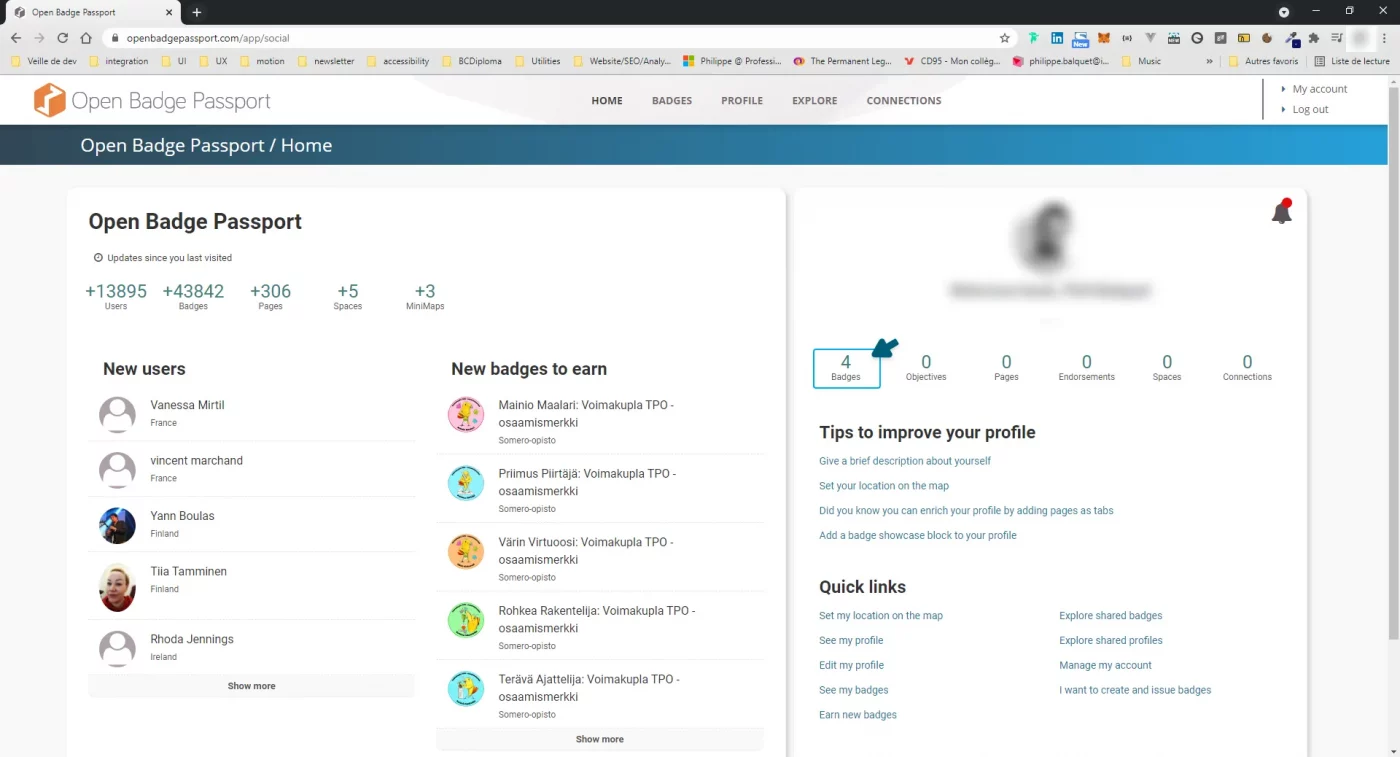The width and height of the screenshot is (1400, 757).
Task: Open the Värin Virtuoosi badge image
Action: (465, 551)
